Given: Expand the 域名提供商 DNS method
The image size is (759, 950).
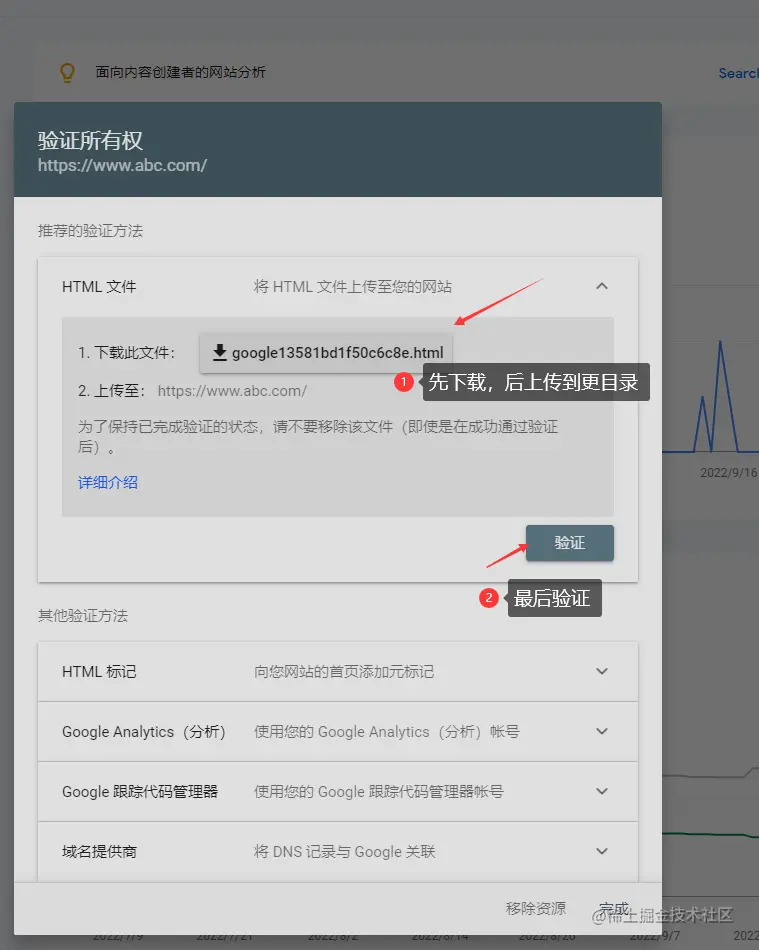Looking at the screenshot, I should [x=337, y=851].
